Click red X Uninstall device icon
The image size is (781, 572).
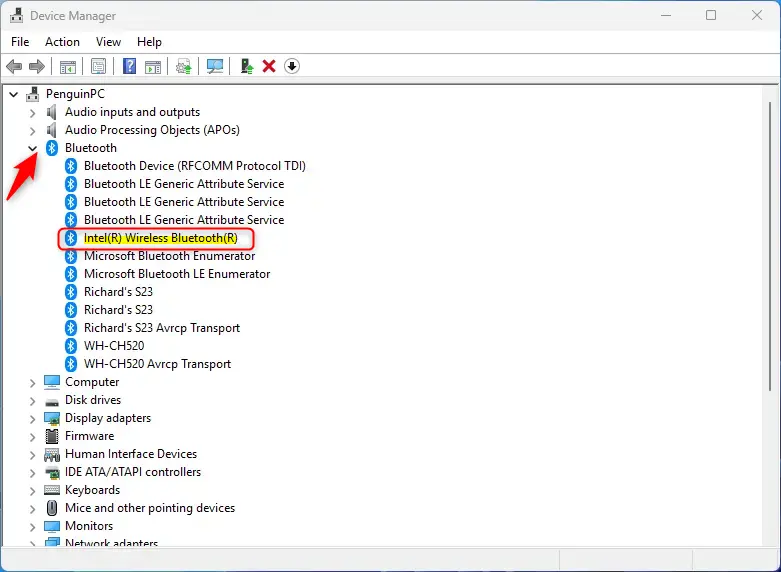click(x=269, y=66)
